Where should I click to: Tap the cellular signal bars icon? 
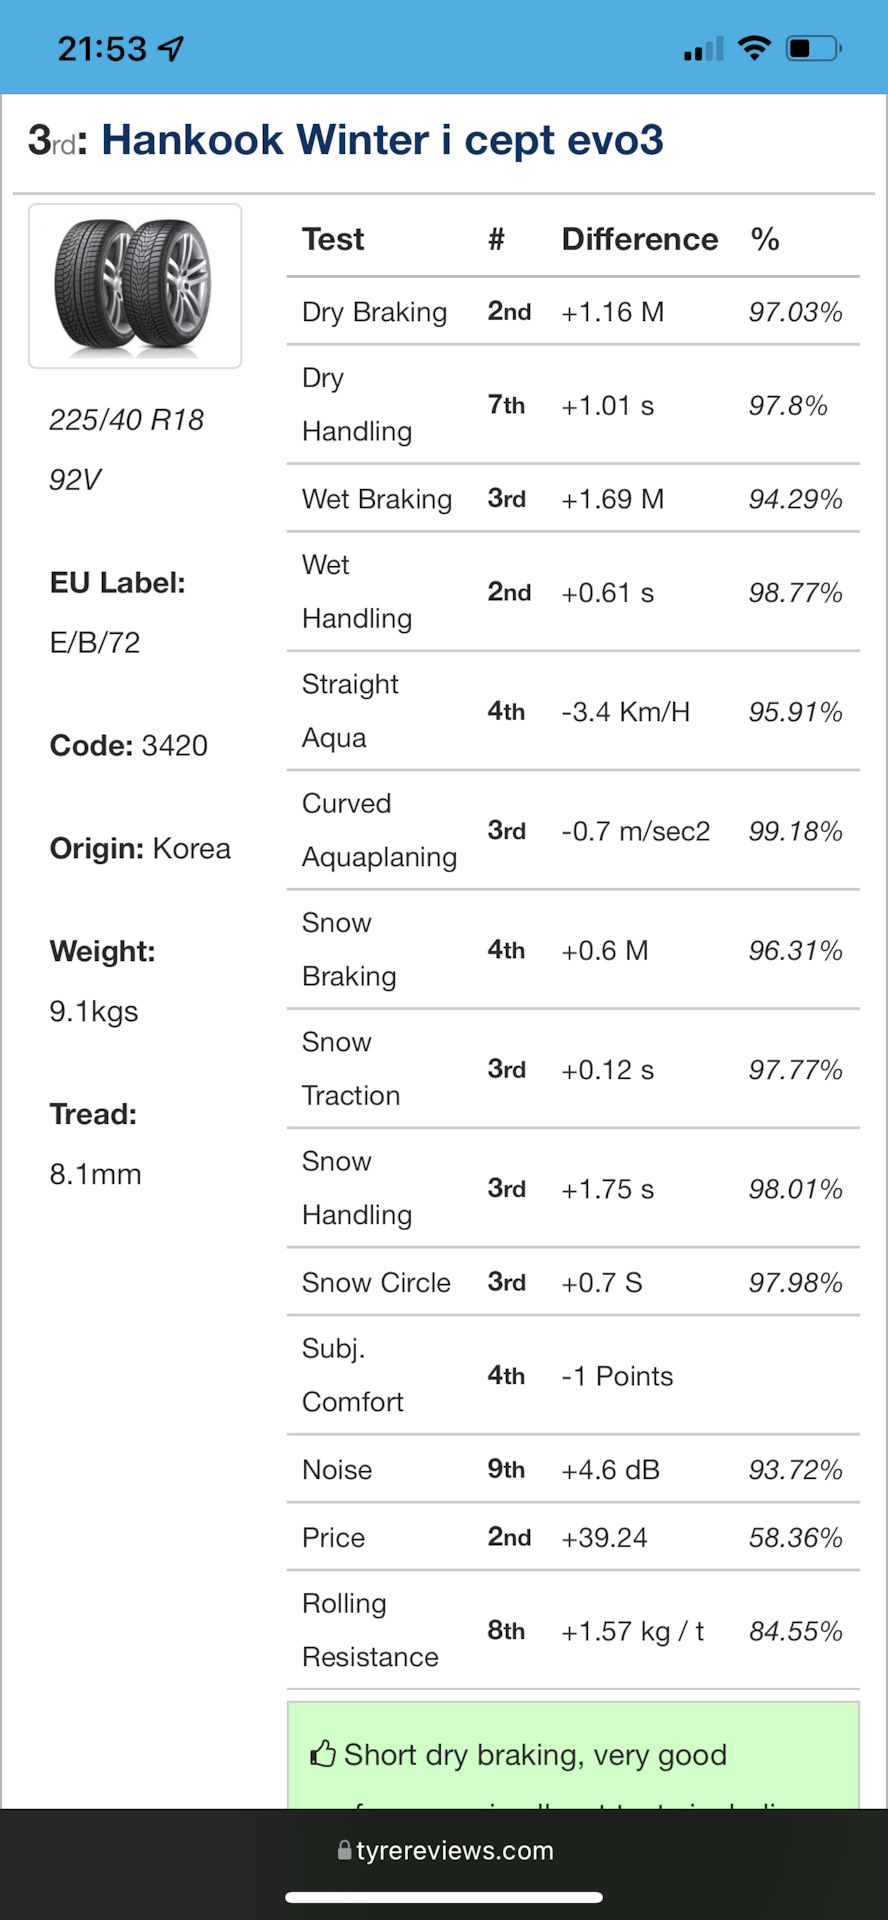point(703,48)
